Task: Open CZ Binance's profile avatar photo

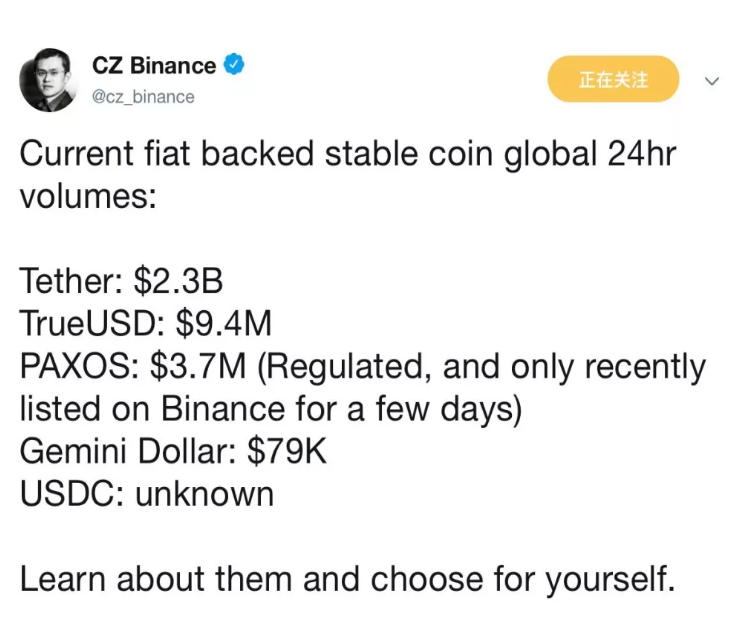Action: (x=49, y=80)
